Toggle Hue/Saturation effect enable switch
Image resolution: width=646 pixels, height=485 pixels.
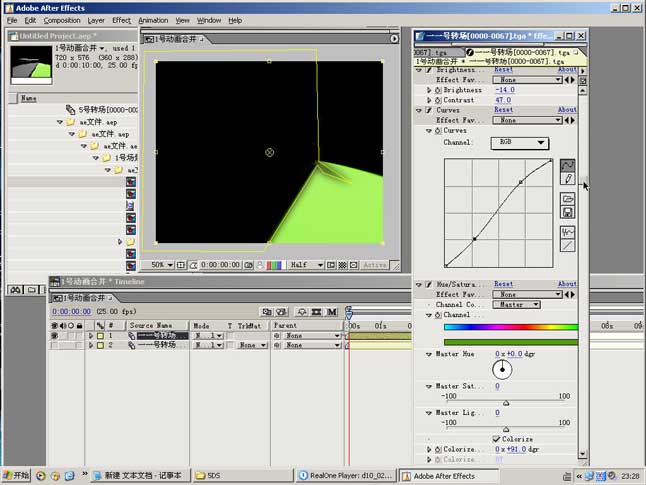[428, 284]
